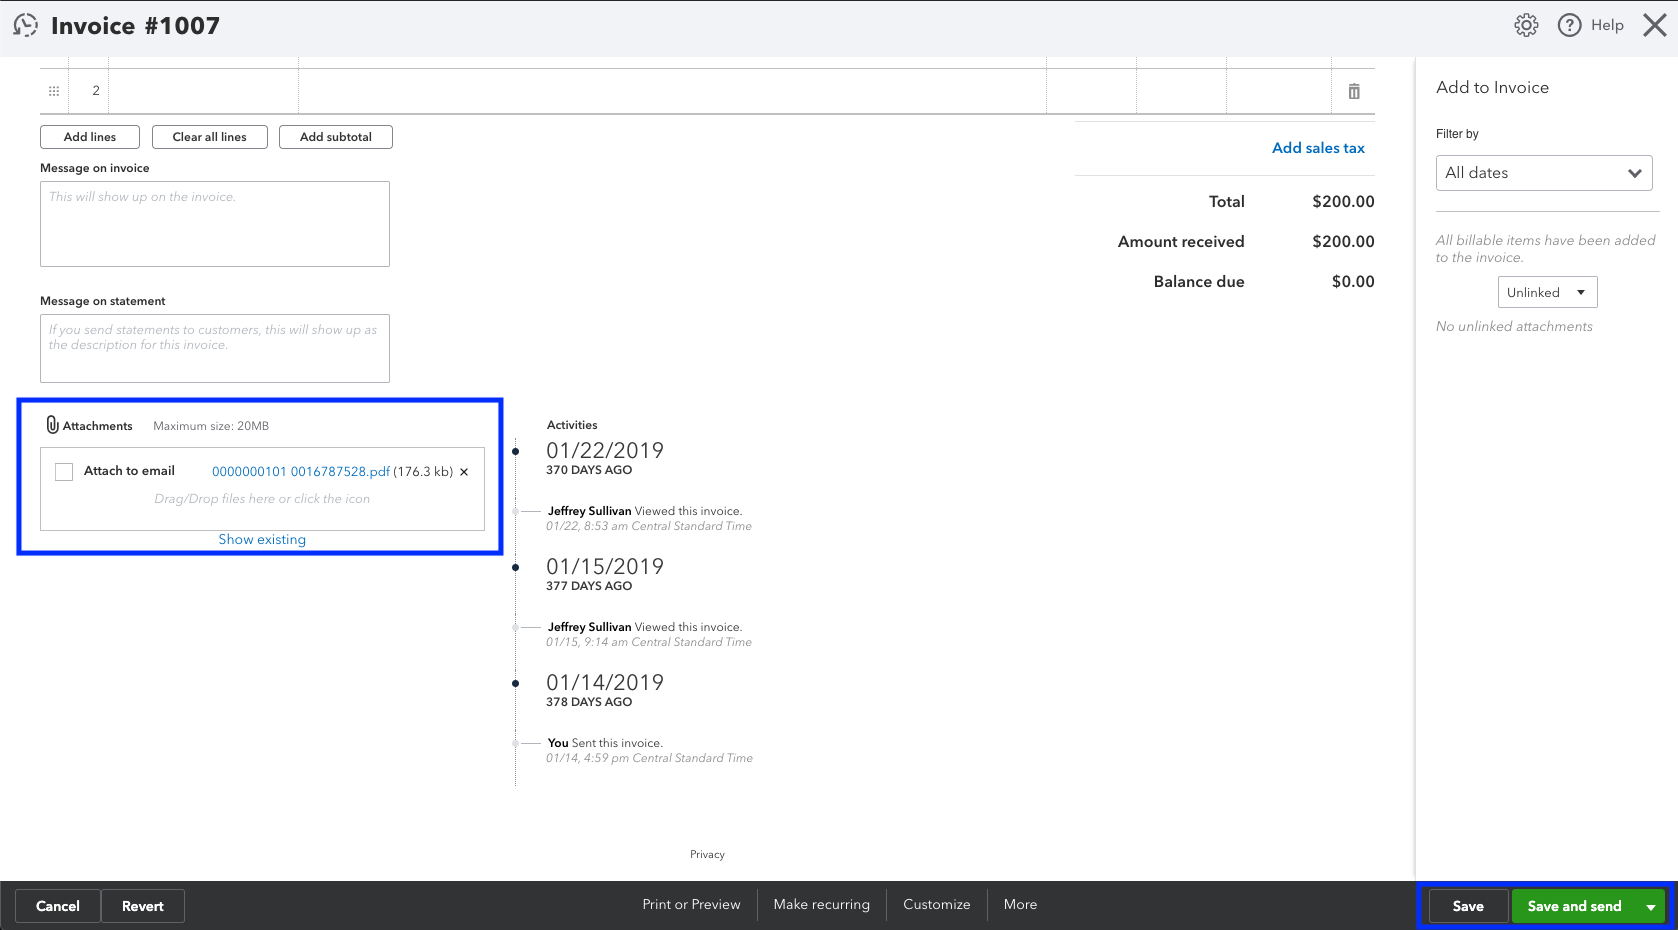Open the attached PDF file link
The image size is (1678, 930).
coord(301,471)
